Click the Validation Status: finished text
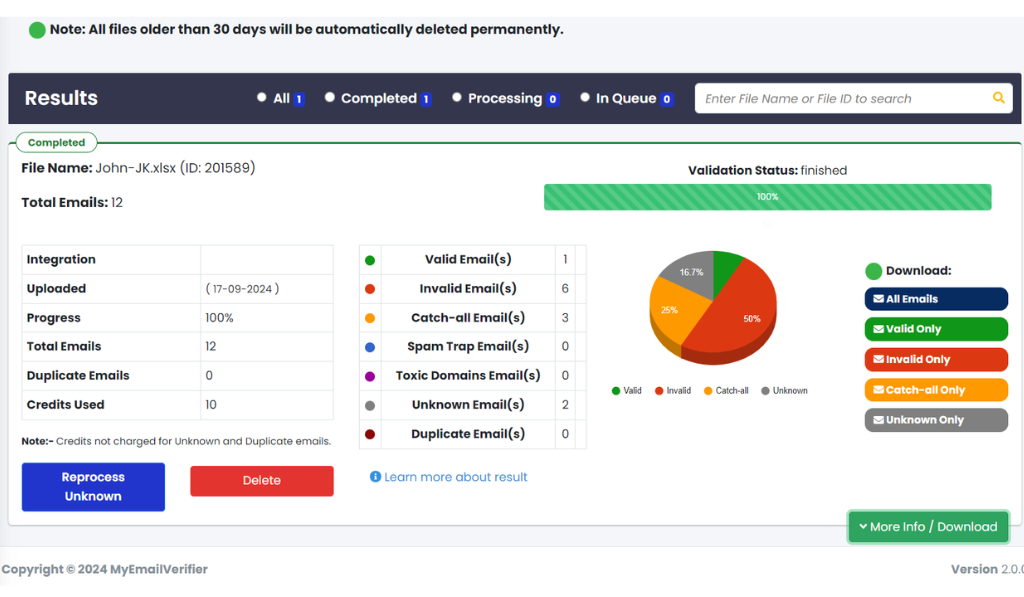 click(767, 170)
